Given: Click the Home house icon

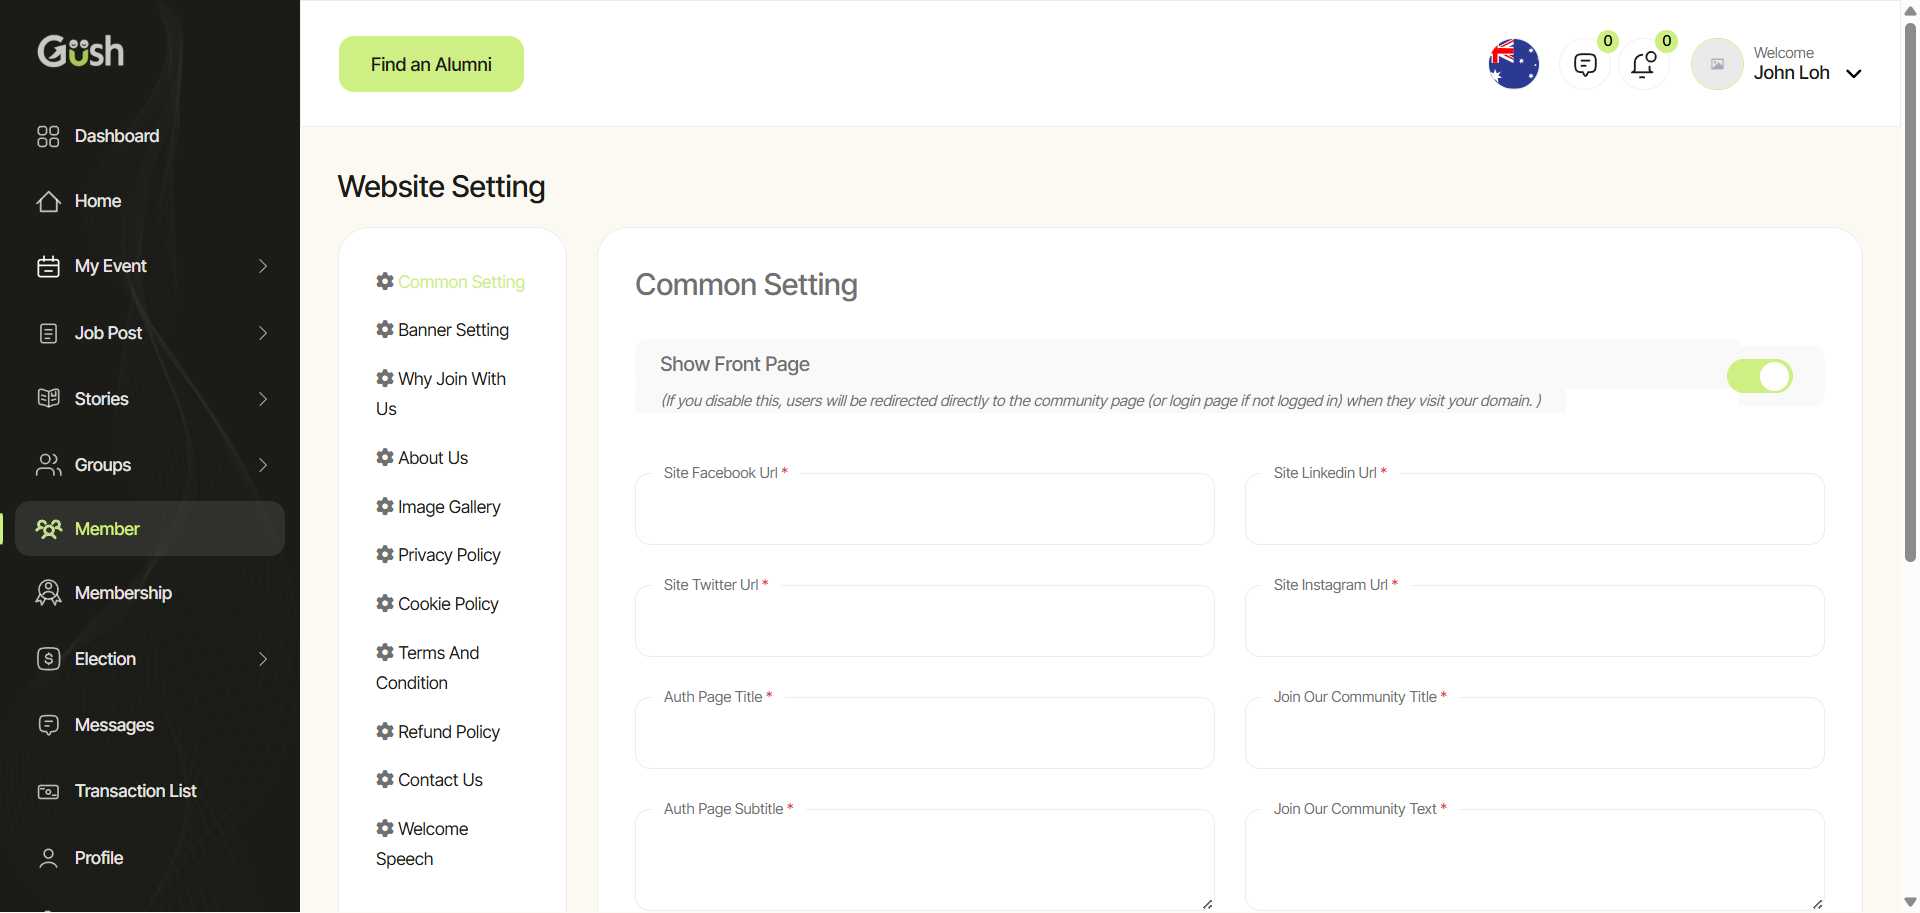Looking at the screenshot, I should (48, 201).
